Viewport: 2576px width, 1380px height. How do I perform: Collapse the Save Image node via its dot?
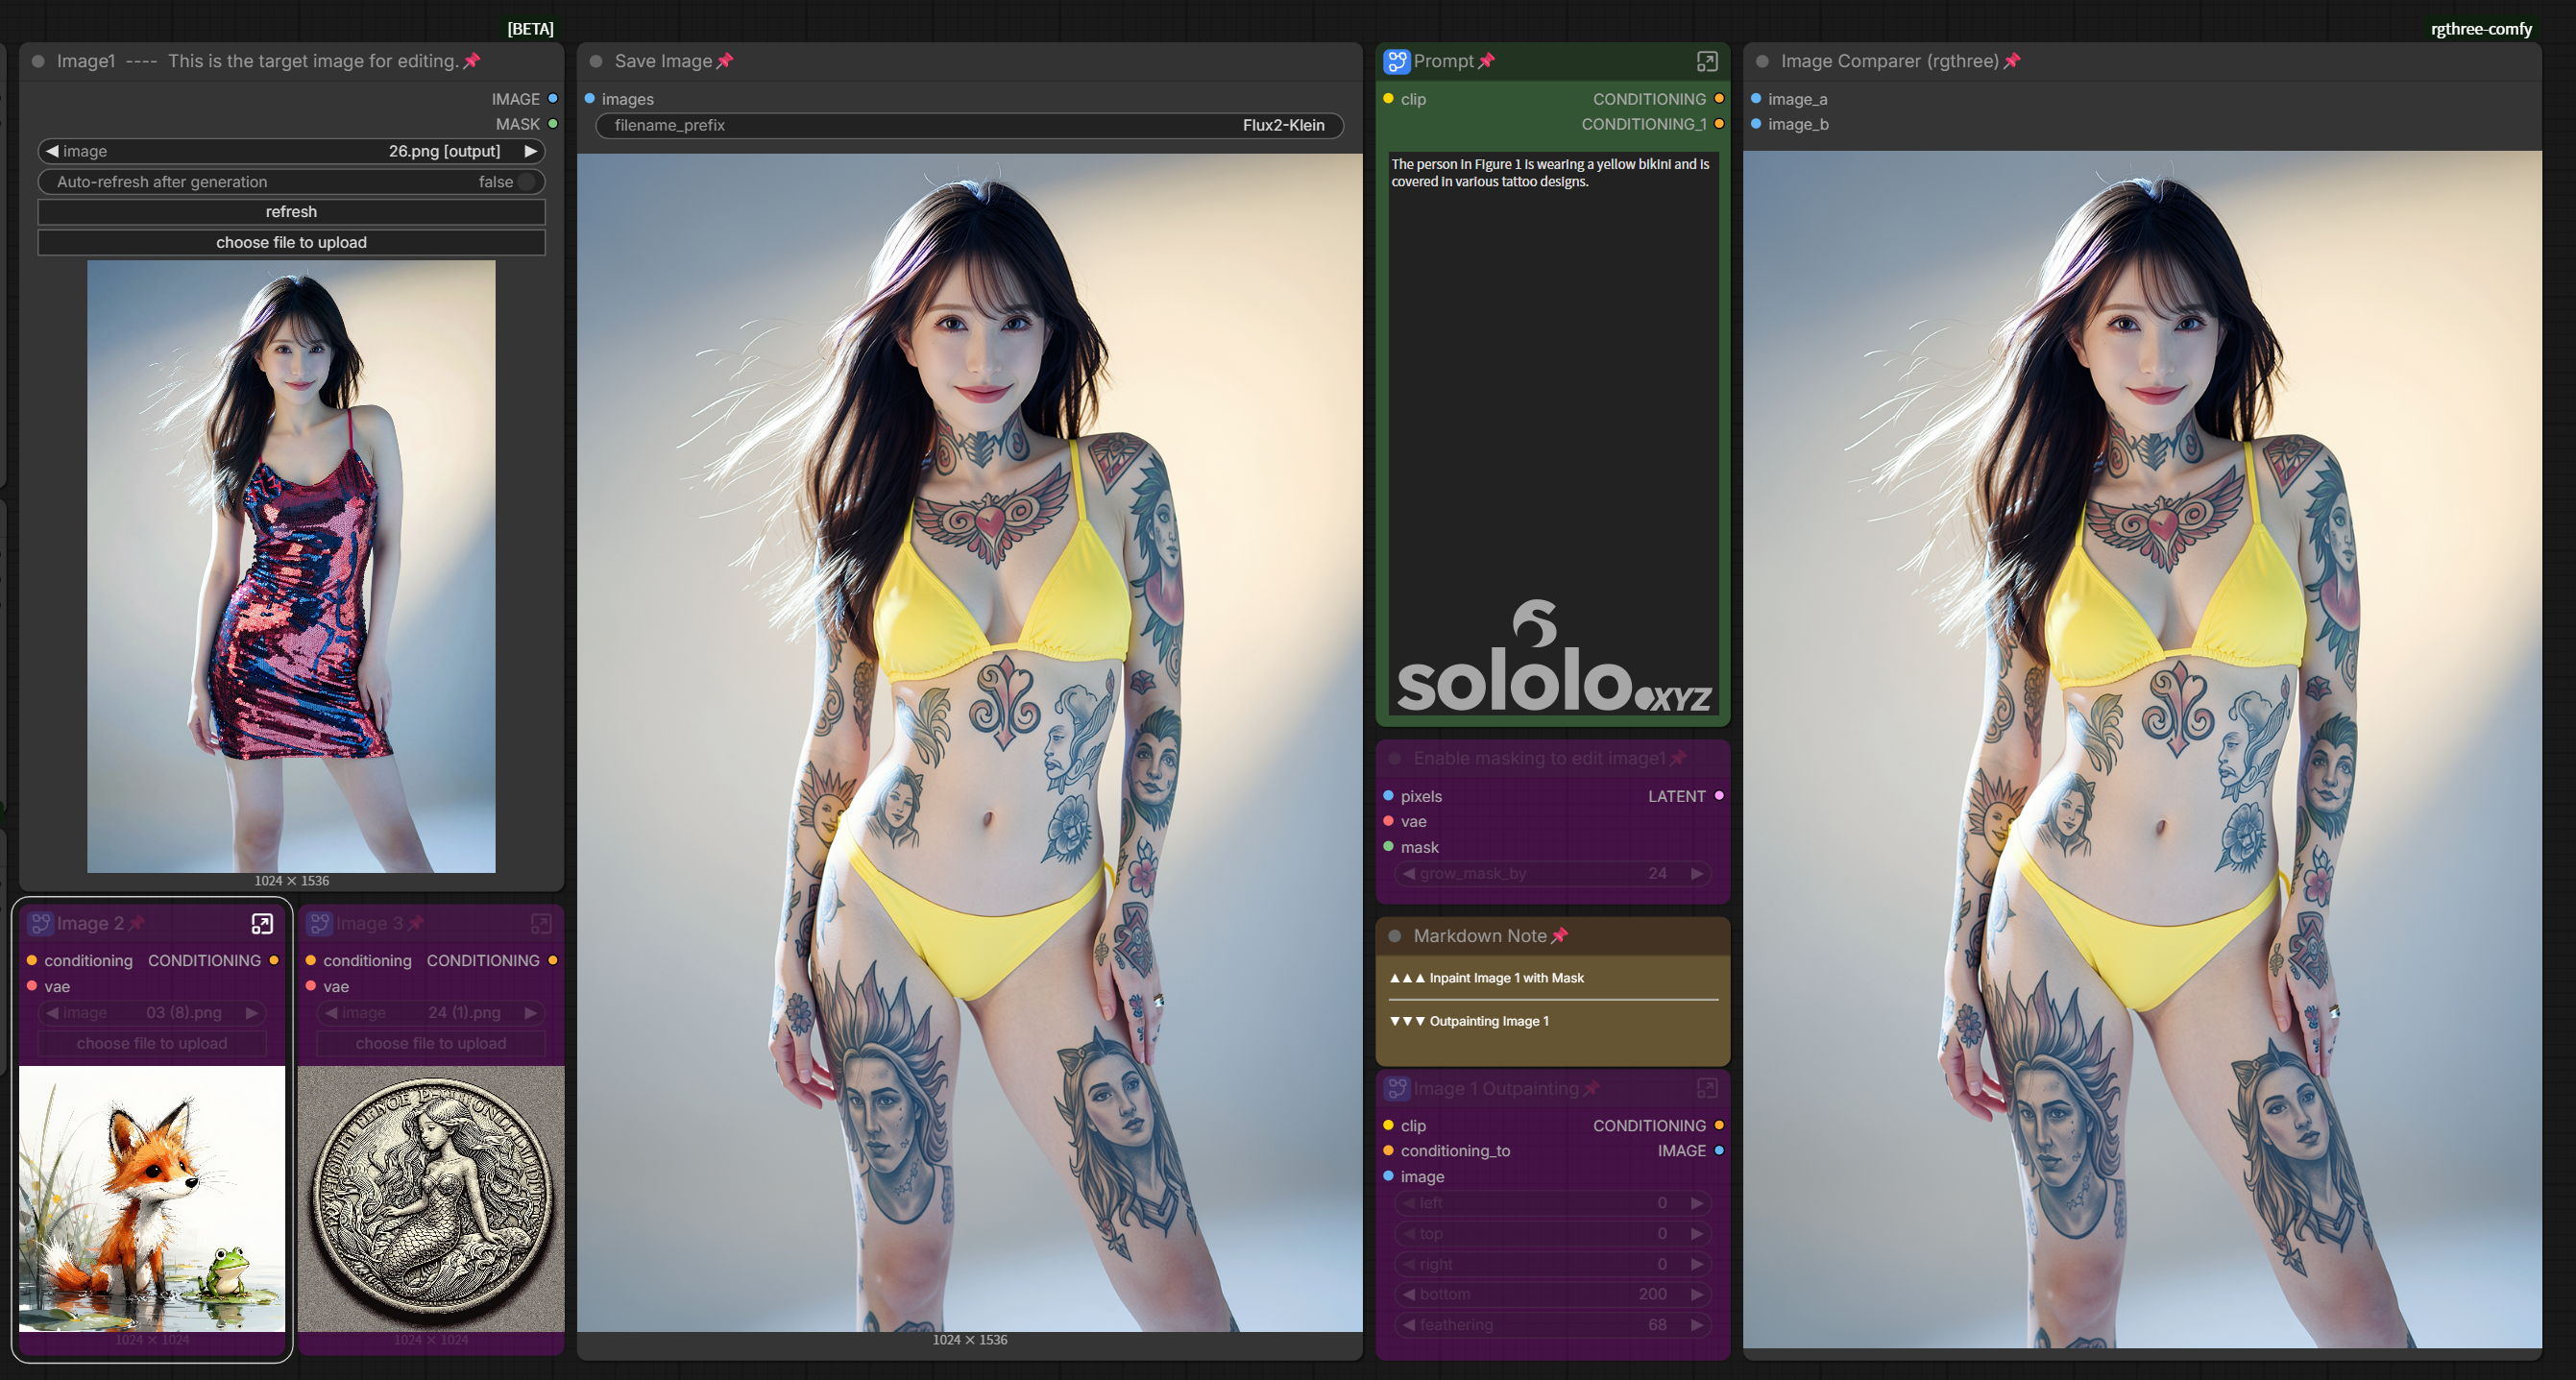596,61
